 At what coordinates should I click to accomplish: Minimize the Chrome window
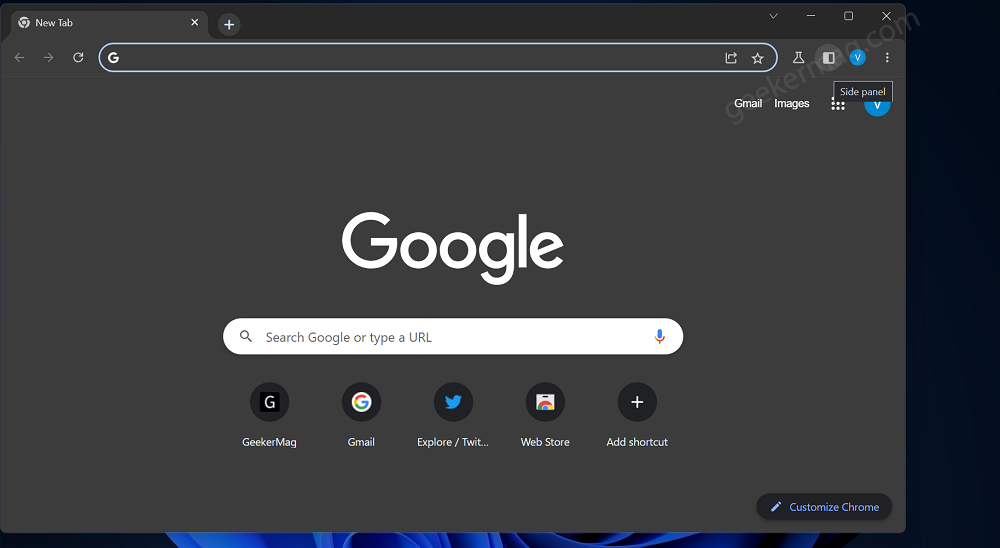tap(811, 16)
